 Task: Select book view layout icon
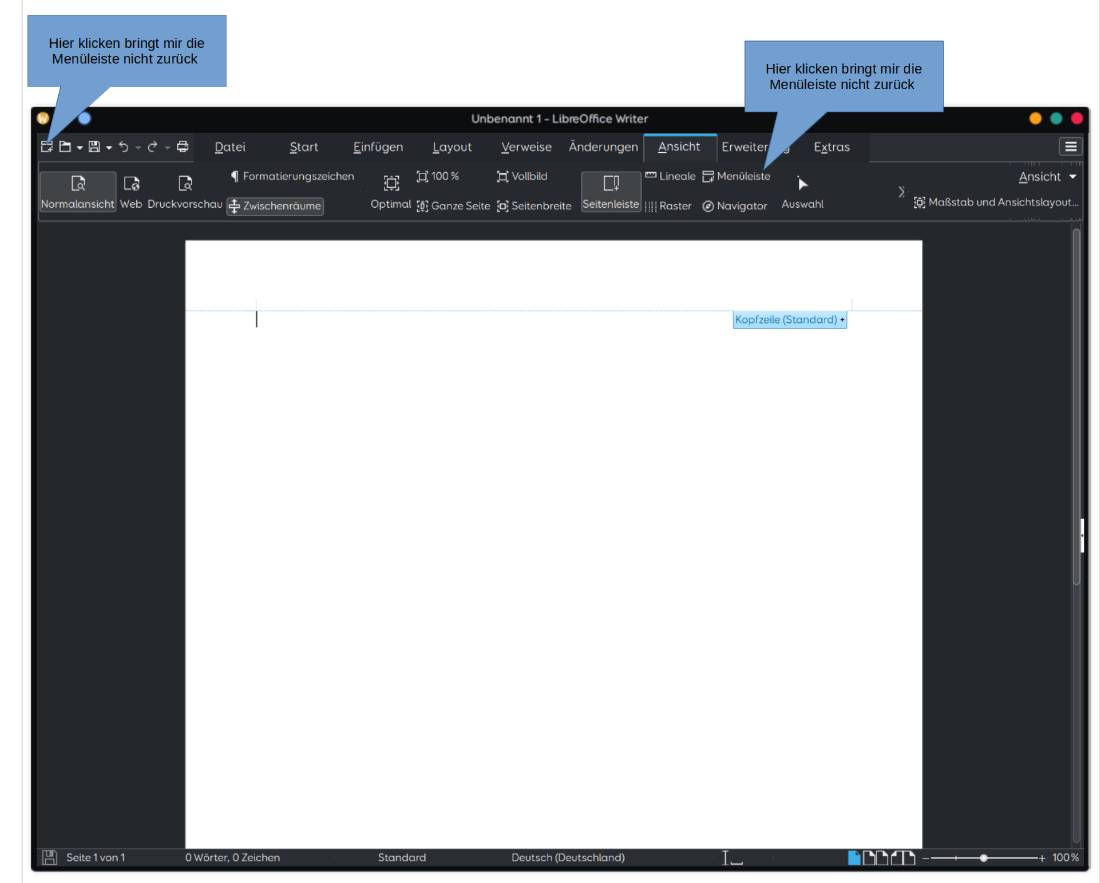[x=903, y=858]
